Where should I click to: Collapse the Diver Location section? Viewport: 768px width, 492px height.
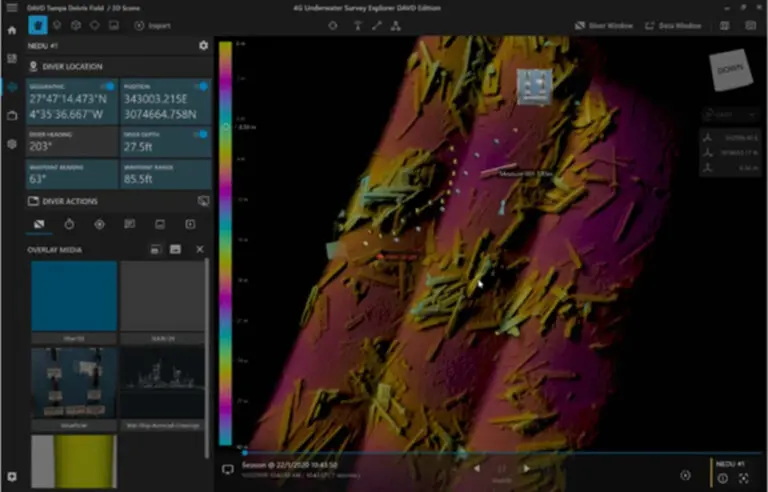72,66
